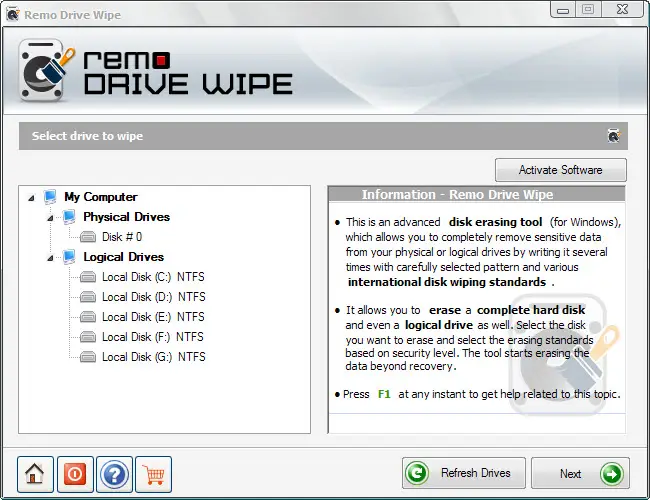650x500 pixels.
Task: Click the 'Information - Remo Drive Wipe' header
Action: (x=477, y=194)
